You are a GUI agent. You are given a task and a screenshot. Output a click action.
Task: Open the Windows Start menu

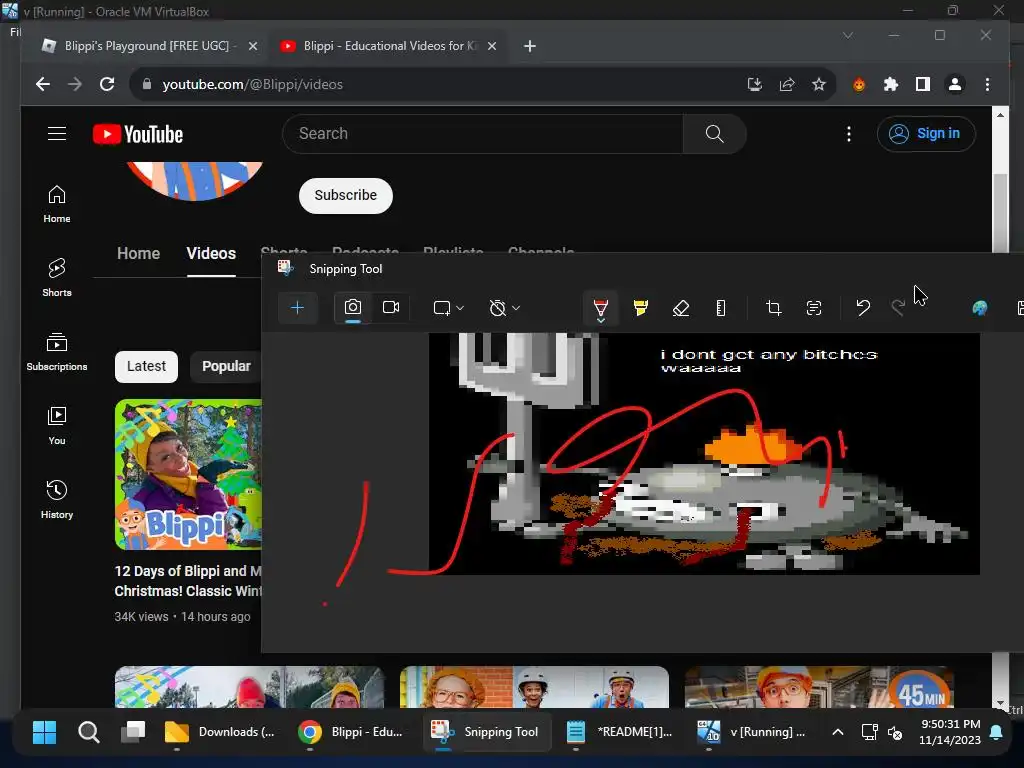[44, 732]
